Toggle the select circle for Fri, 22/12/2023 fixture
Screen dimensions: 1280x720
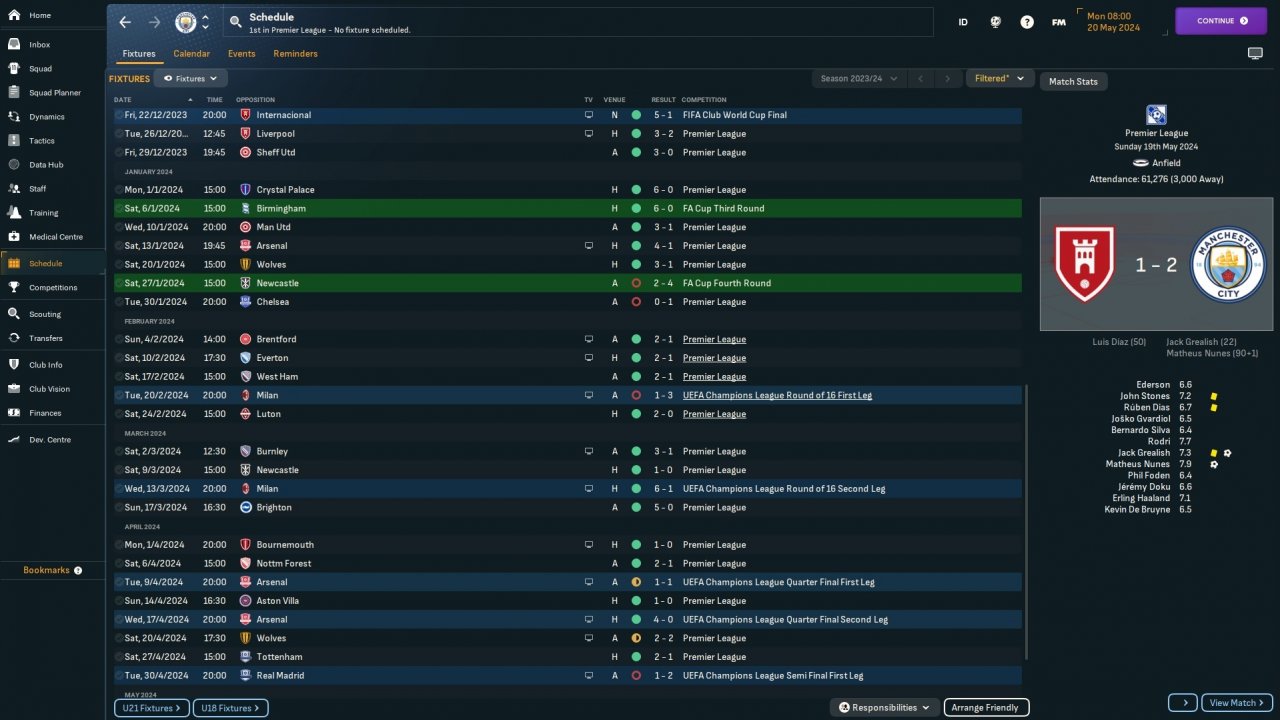(119, 115)
